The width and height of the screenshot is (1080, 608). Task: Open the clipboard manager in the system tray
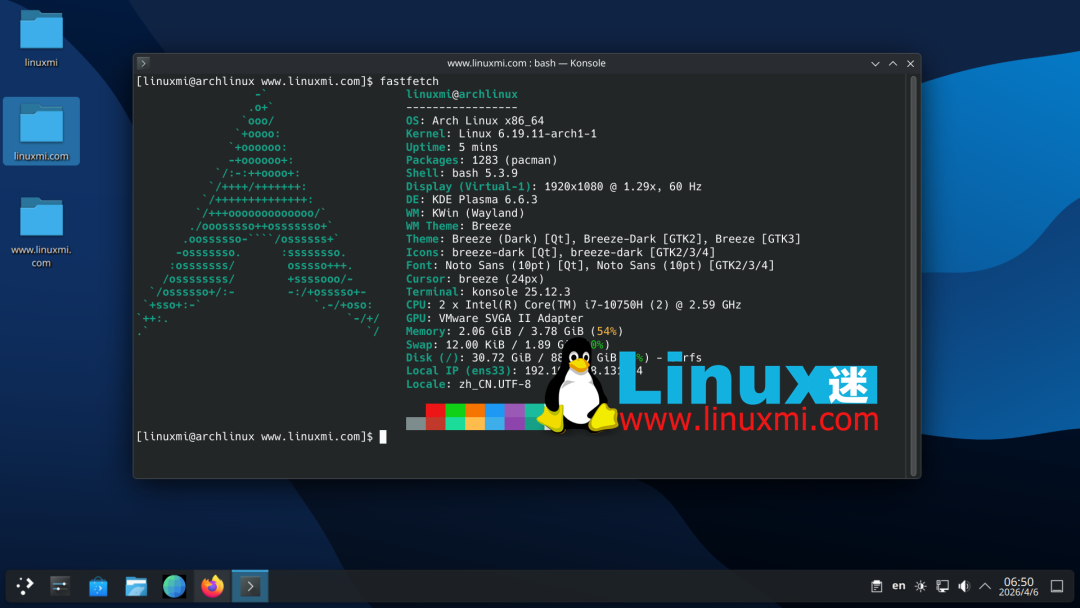(877, 586)
